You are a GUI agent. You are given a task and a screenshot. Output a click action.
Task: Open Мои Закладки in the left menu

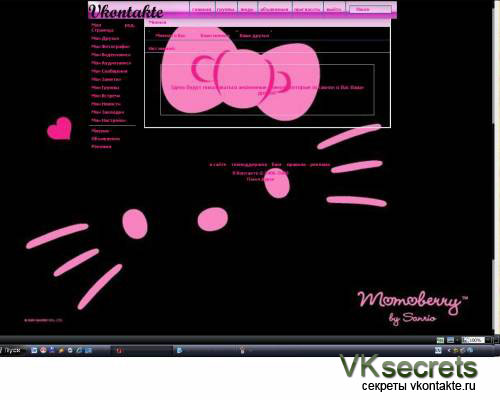coord(108,112)
